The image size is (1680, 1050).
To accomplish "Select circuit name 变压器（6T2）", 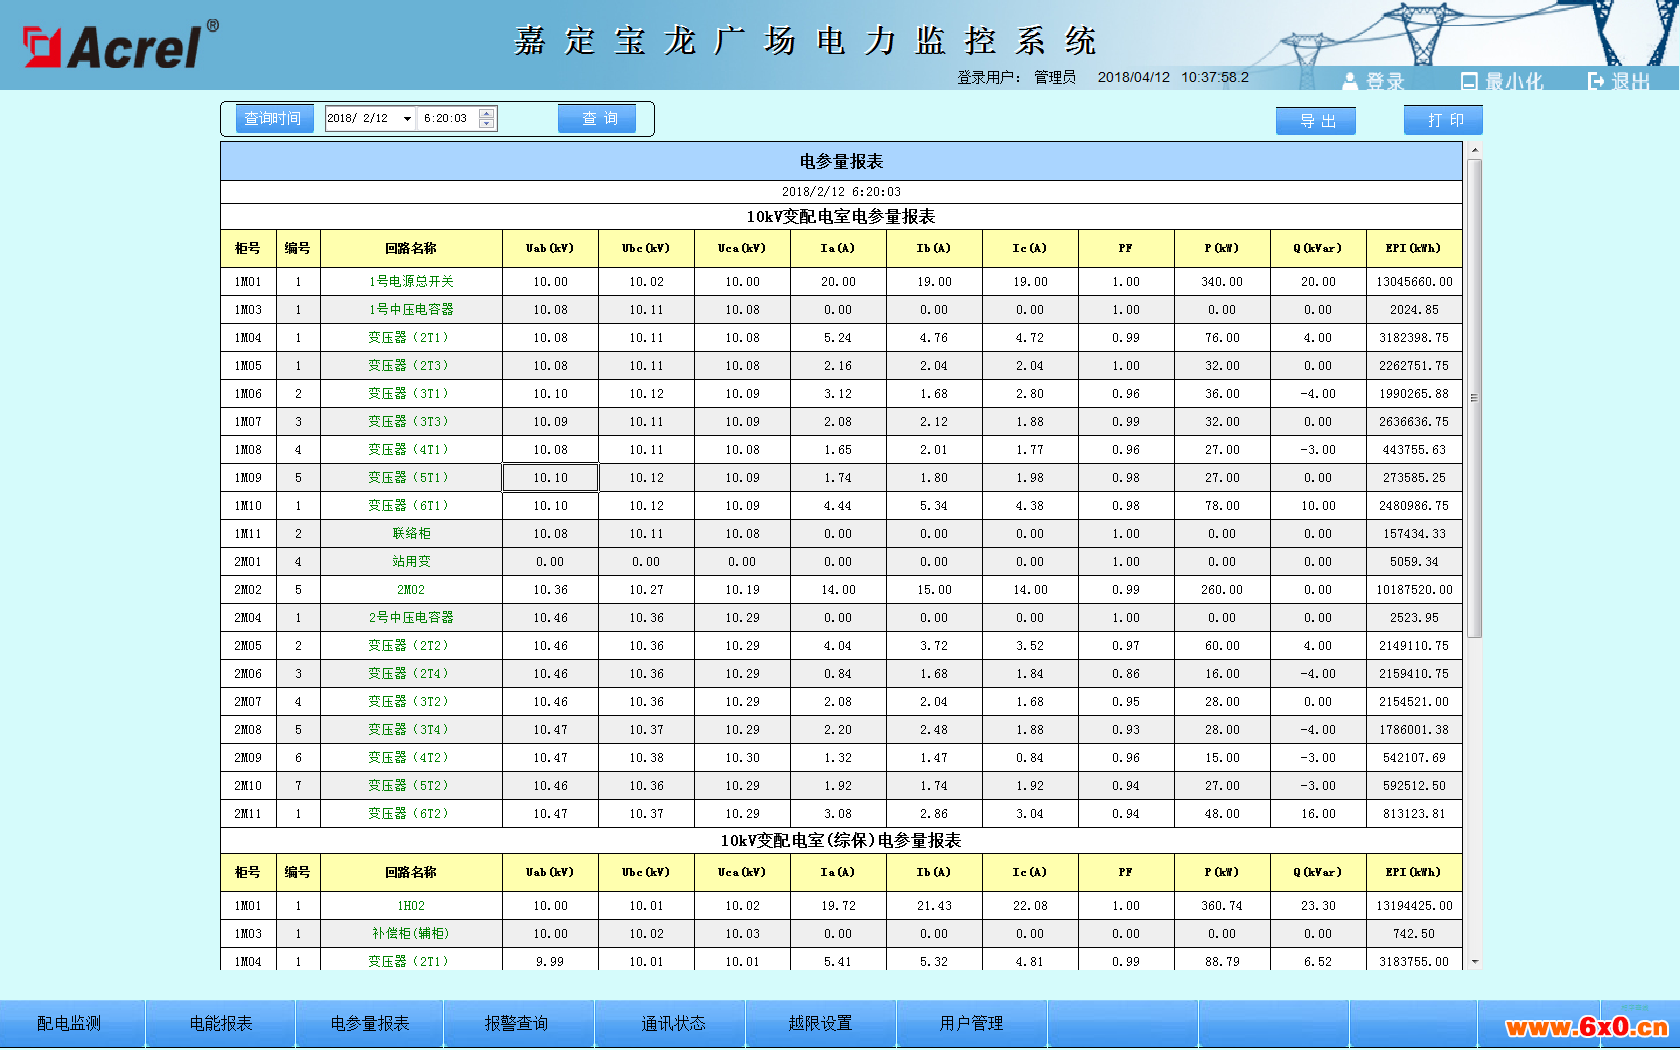I will pos(408,814).
